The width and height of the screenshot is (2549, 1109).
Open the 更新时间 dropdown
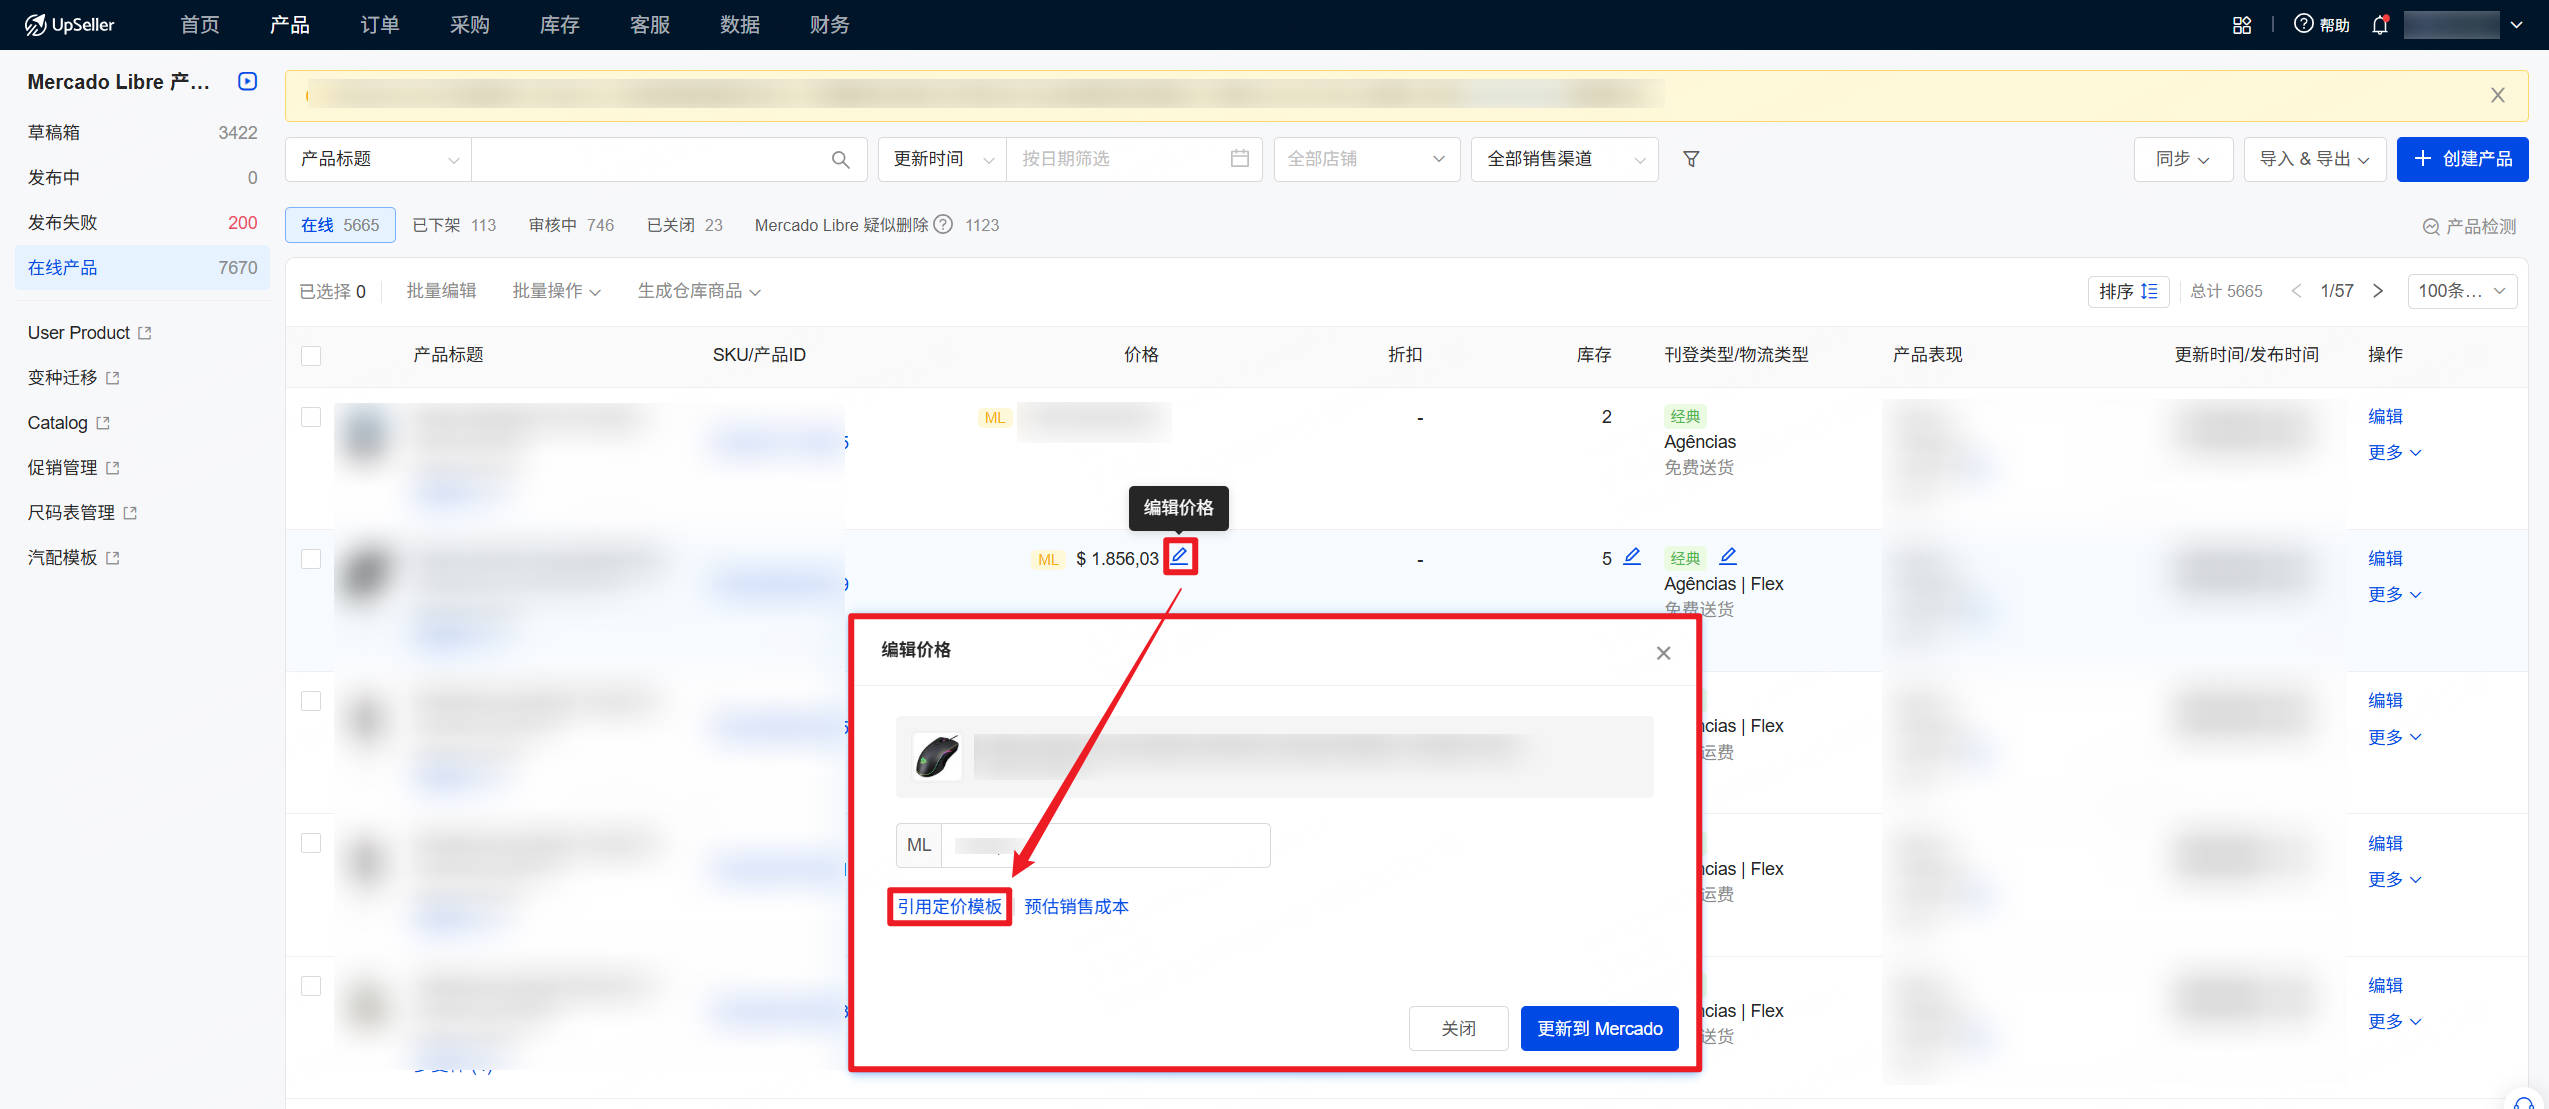click(x=942, y=159)
